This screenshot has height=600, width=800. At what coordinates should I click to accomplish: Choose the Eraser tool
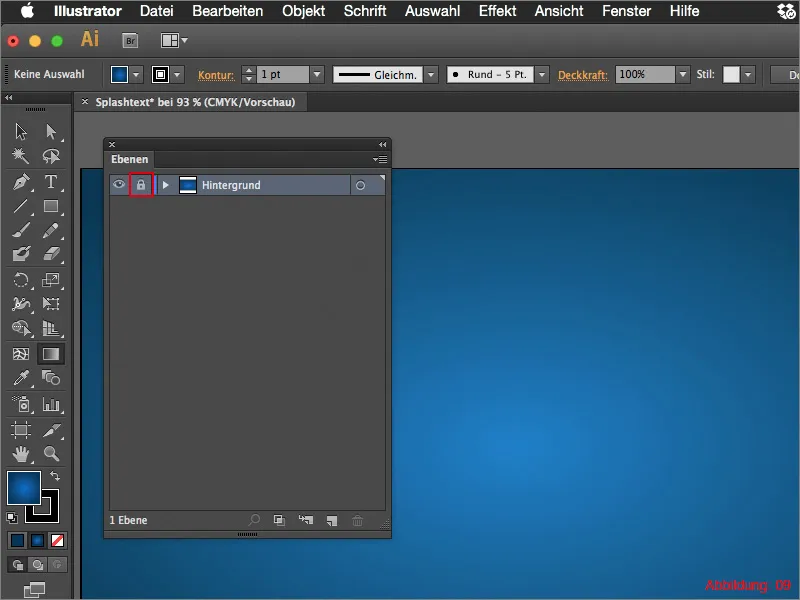(51, 254)
